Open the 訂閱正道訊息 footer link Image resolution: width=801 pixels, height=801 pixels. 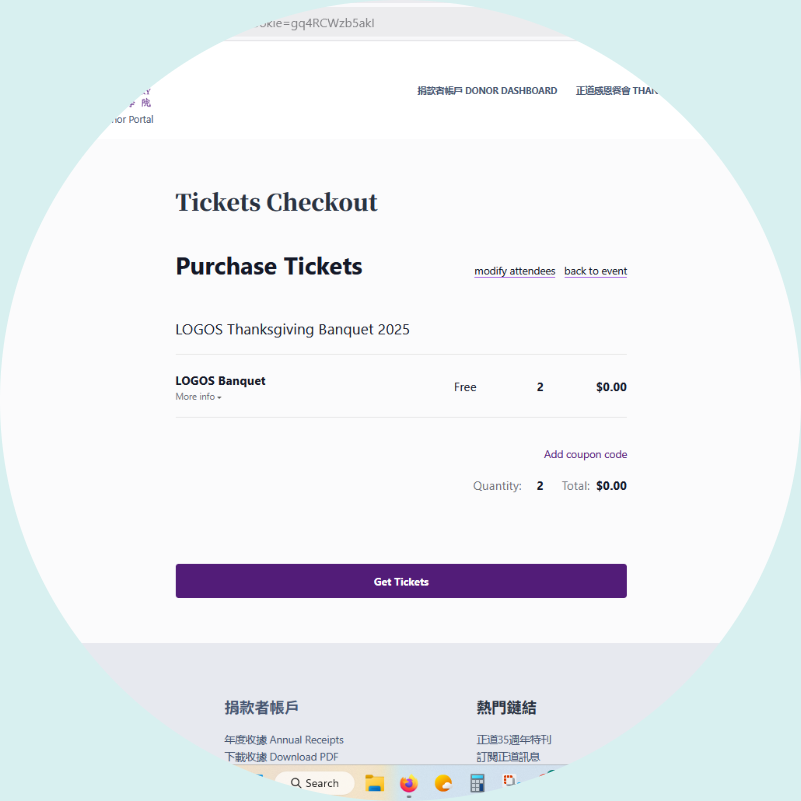click(x=508, y=757)
